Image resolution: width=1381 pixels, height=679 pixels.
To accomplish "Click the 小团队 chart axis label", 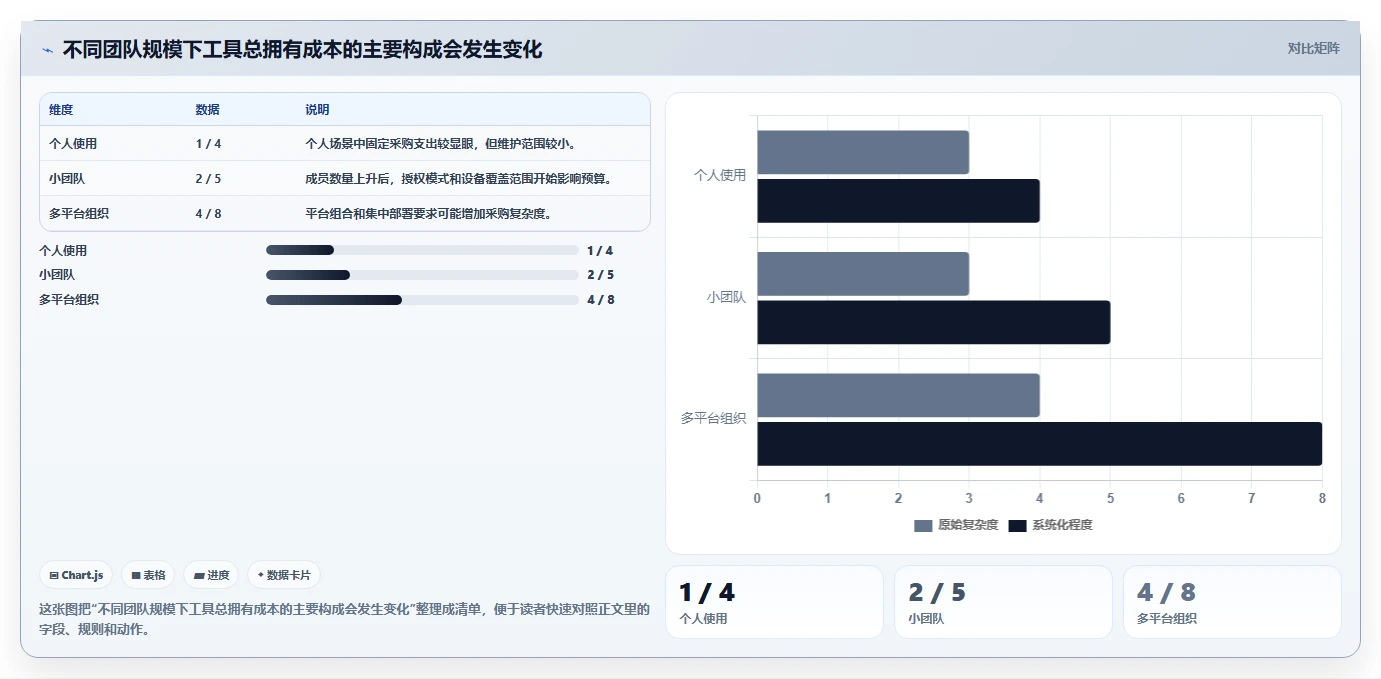I will pos(726,297).
